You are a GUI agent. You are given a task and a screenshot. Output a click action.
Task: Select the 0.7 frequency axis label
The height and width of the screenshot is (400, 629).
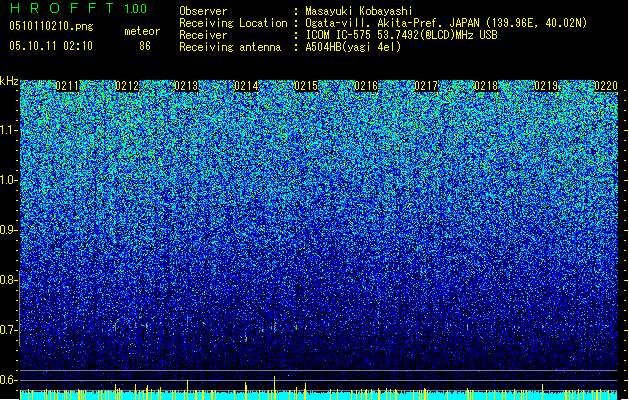coord(8,330)
